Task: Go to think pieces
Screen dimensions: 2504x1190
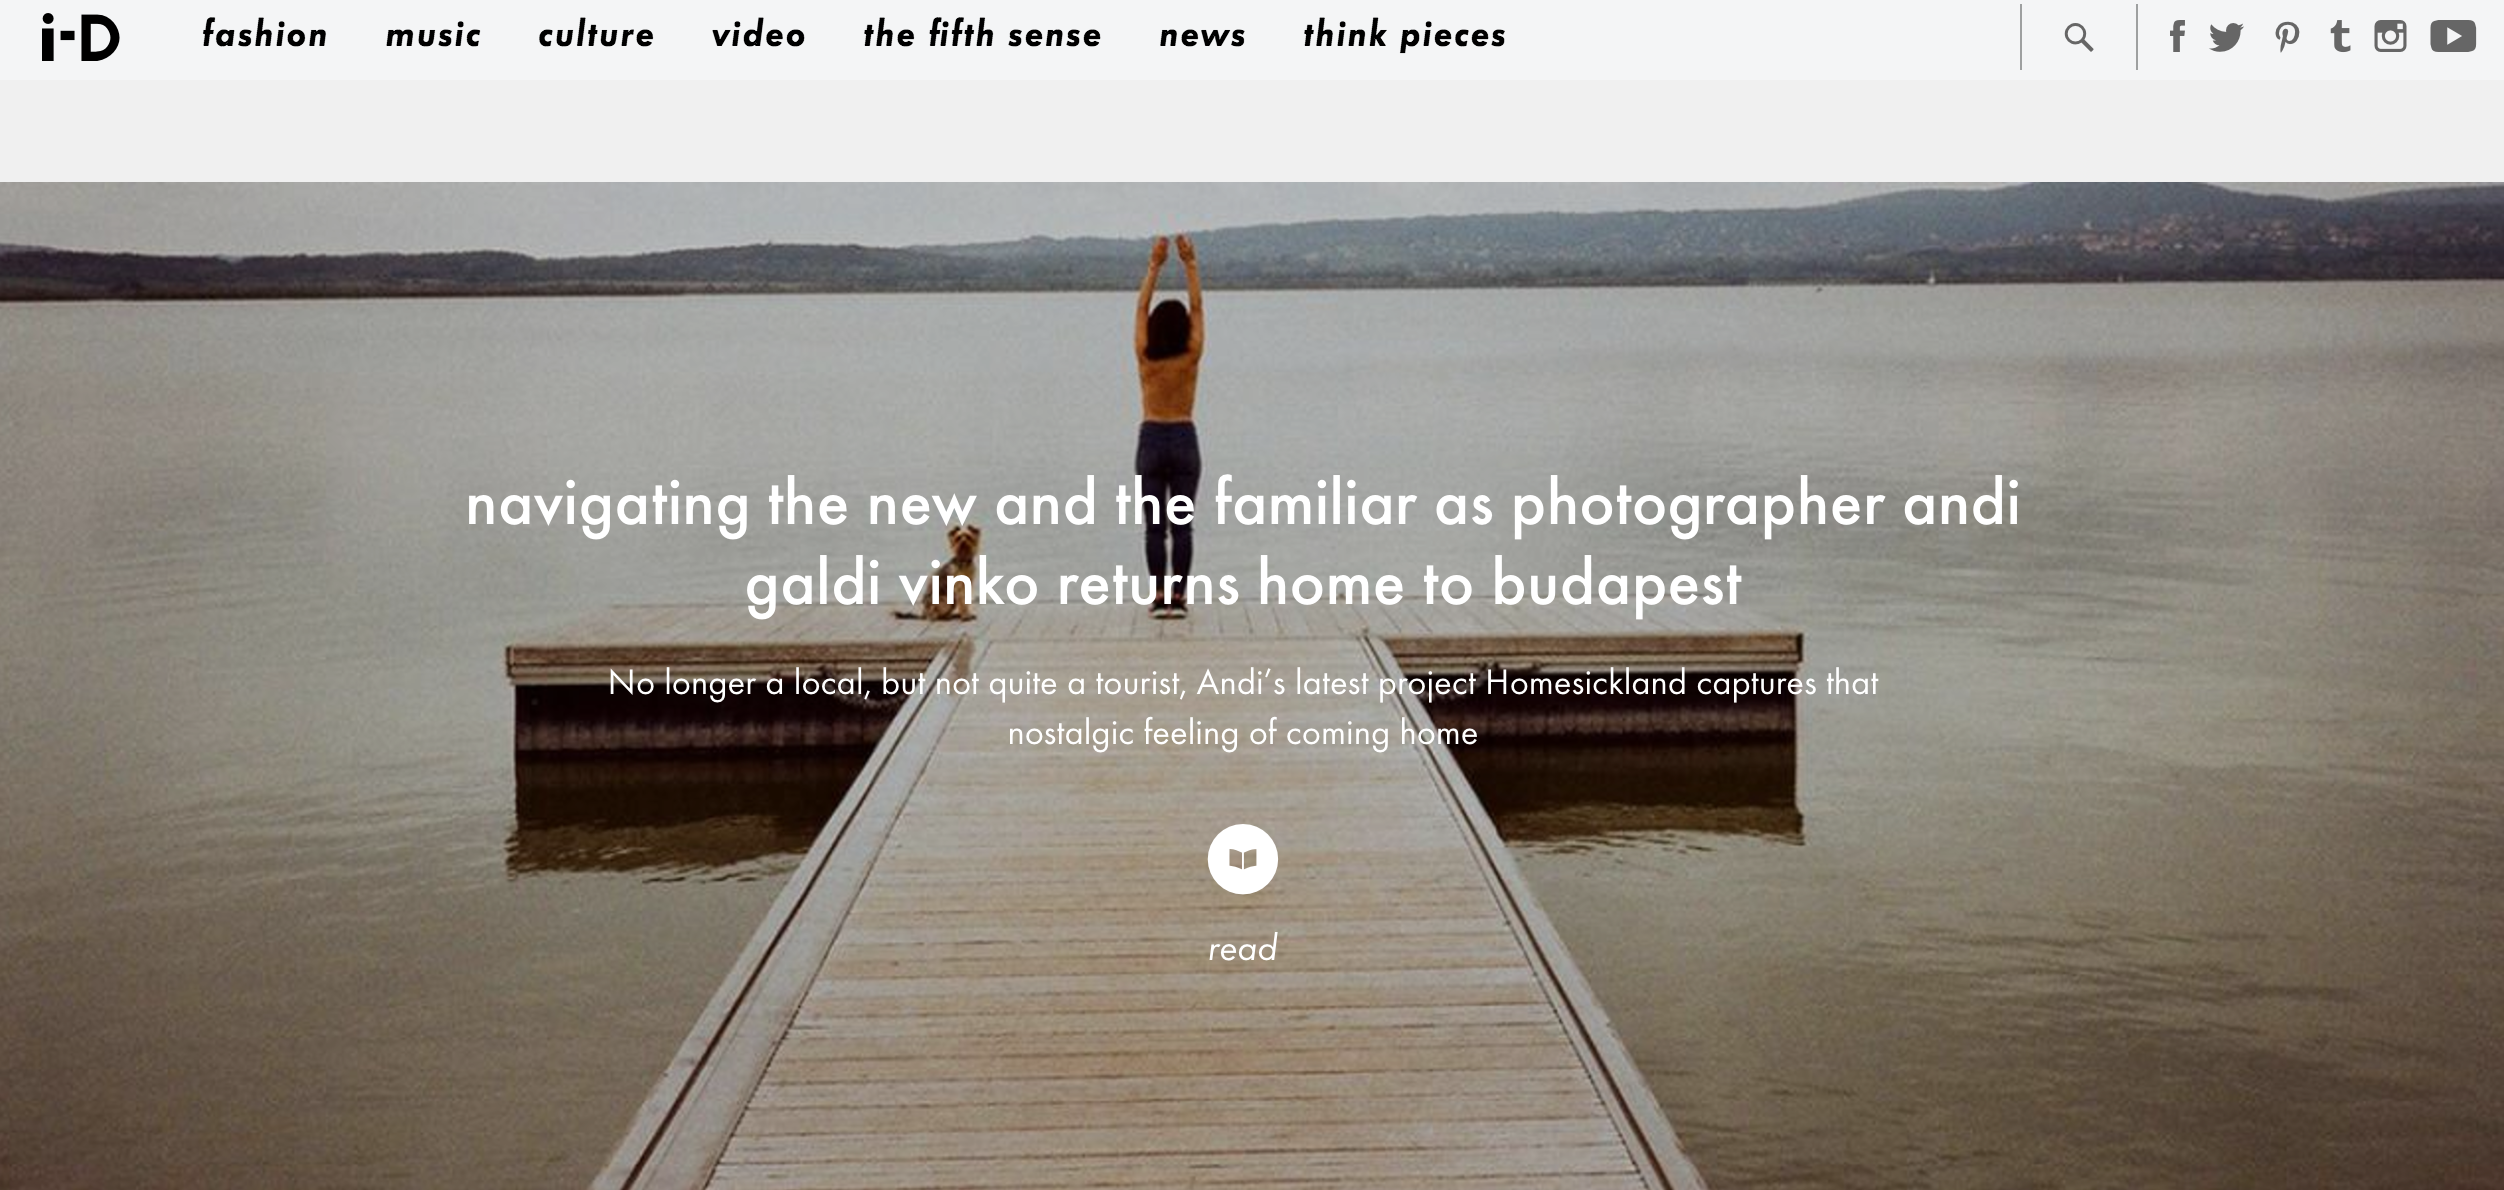Action: click(1404, 35)
